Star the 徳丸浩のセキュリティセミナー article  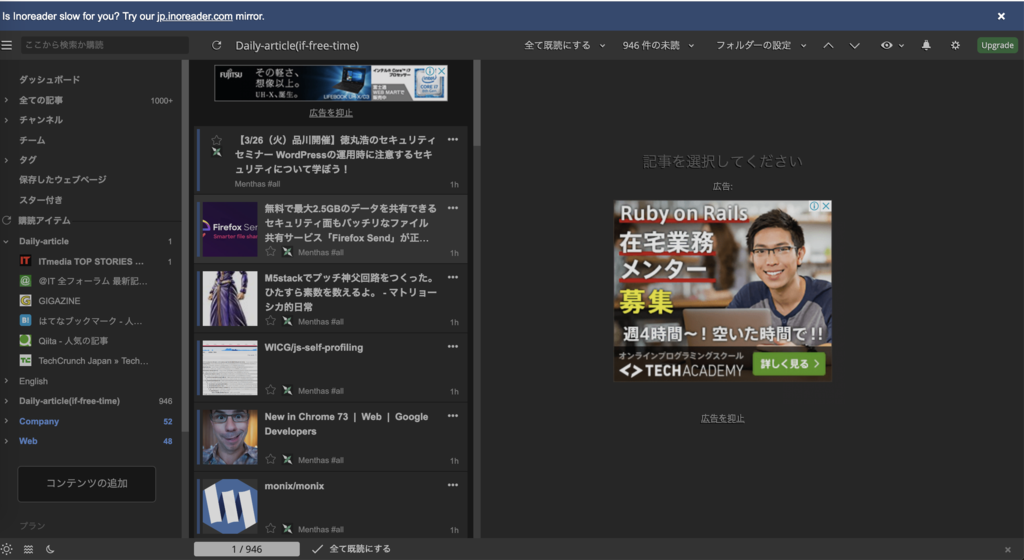point(217,140)
